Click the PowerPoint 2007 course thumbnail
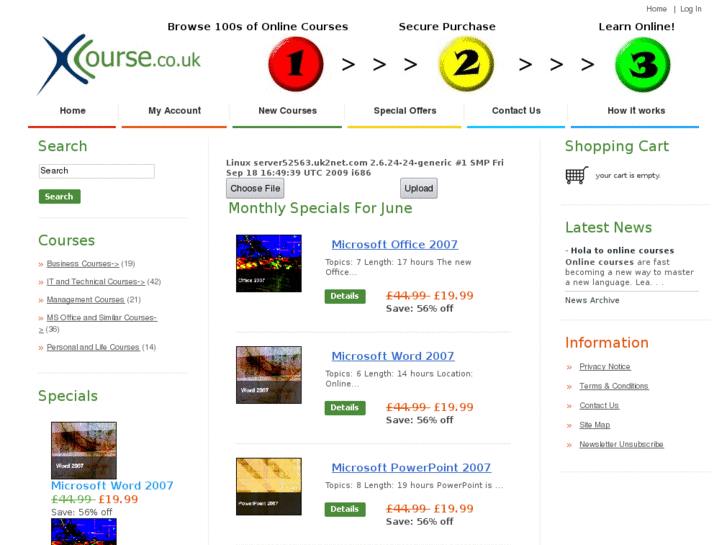727x545 pixels. (x=269, y=487)
